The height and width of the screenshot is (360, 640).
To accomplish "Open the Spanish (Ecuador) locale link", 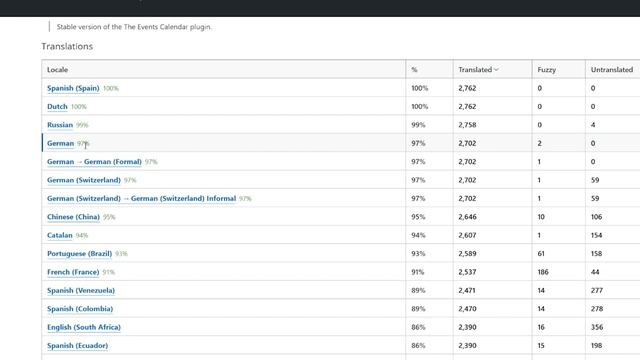I will (x=78, y=345).
